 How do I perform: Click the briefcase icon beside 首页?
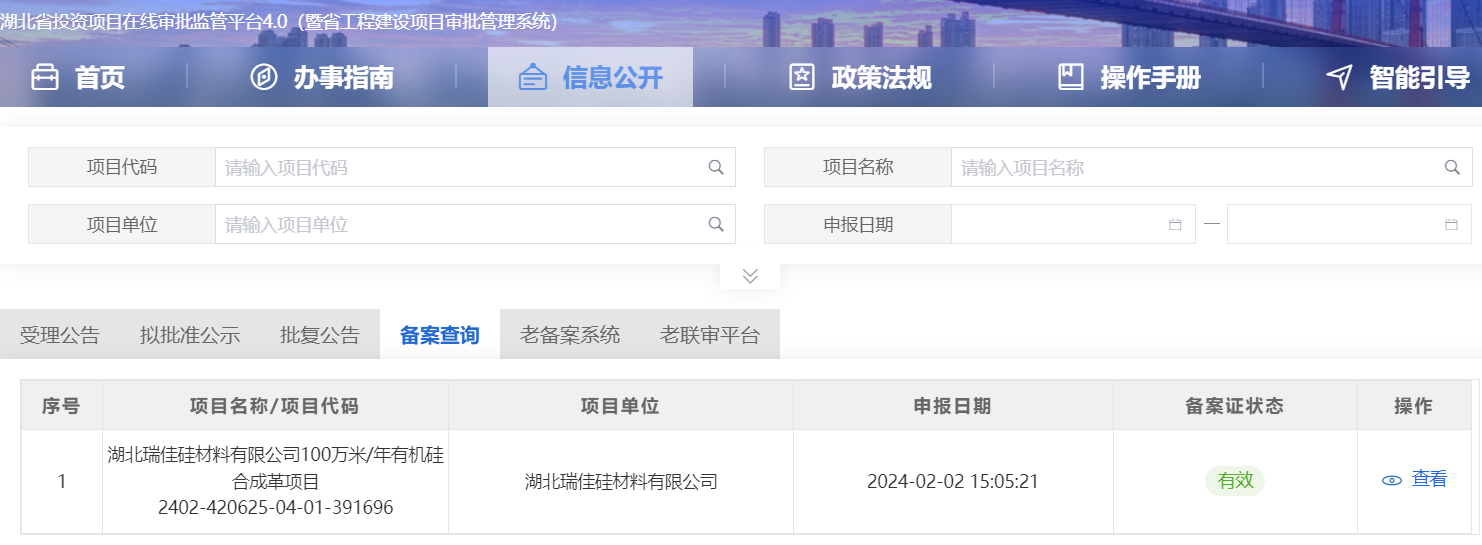45,77
